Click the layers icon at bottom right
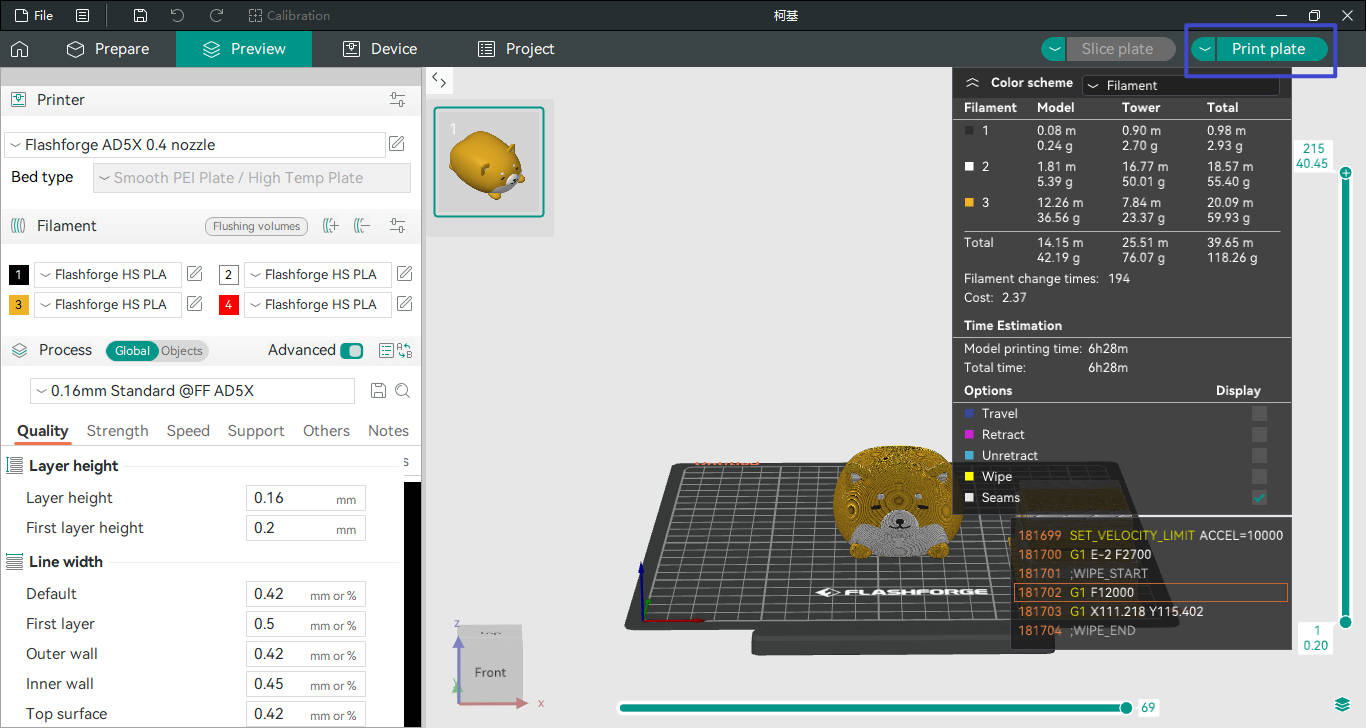1366x728 pixels. pos(1343,705)
